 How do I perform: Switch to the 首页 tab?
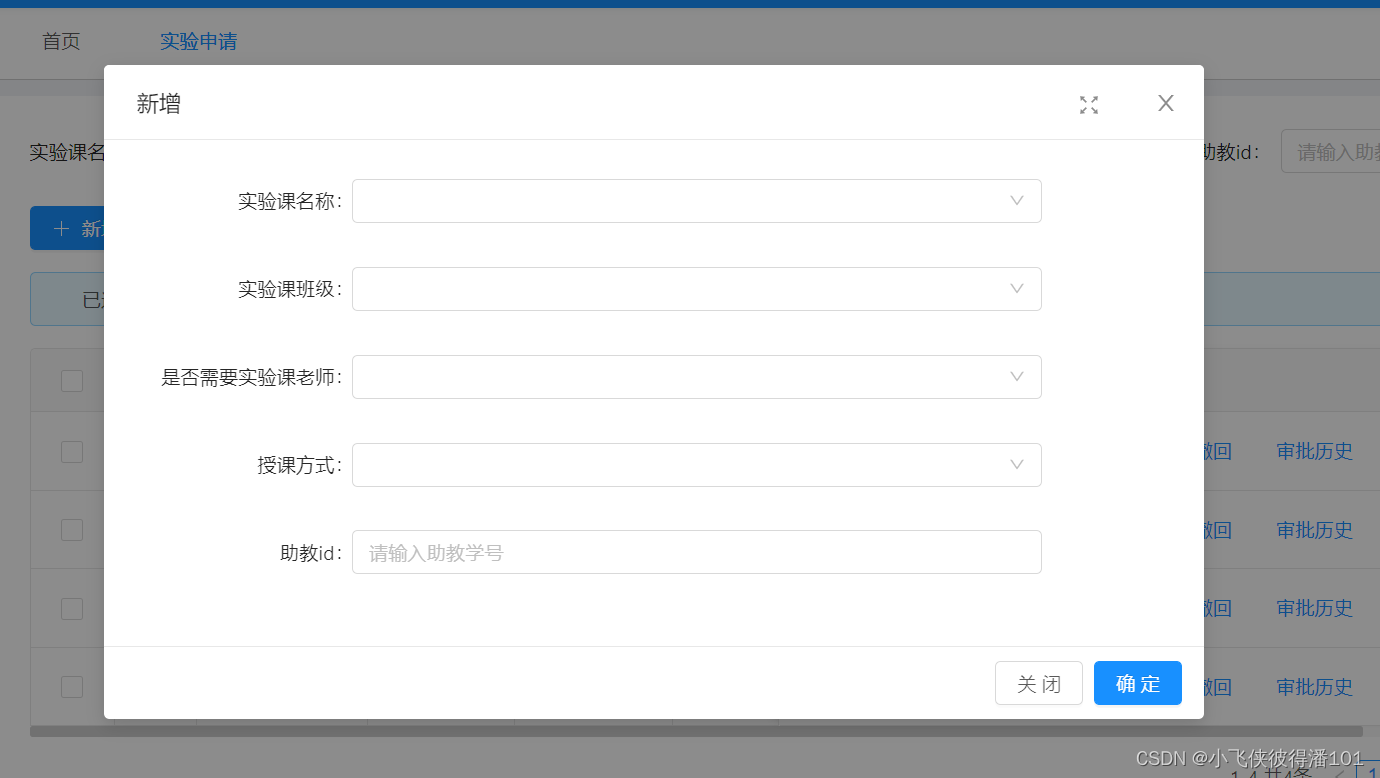[60, 41]
